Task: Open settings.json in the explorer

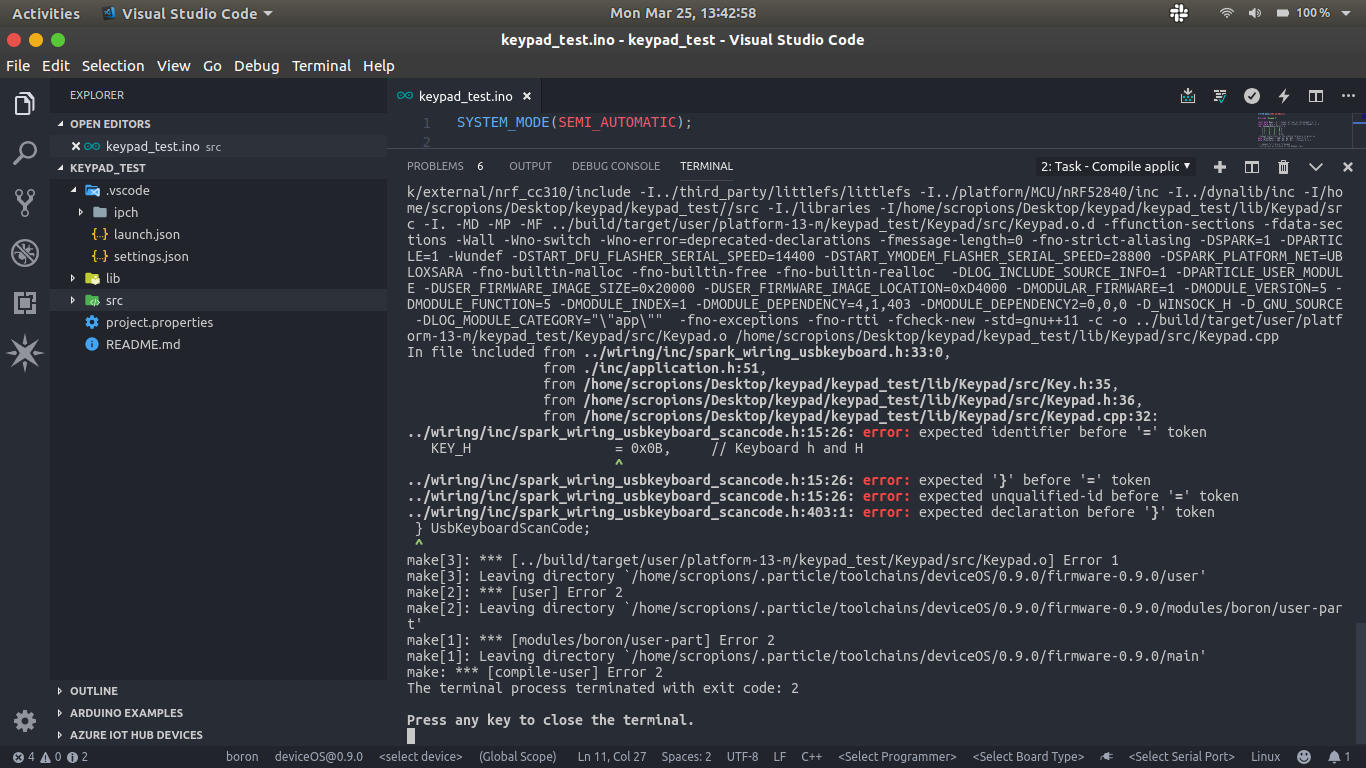Action: [x=151, y=256]
